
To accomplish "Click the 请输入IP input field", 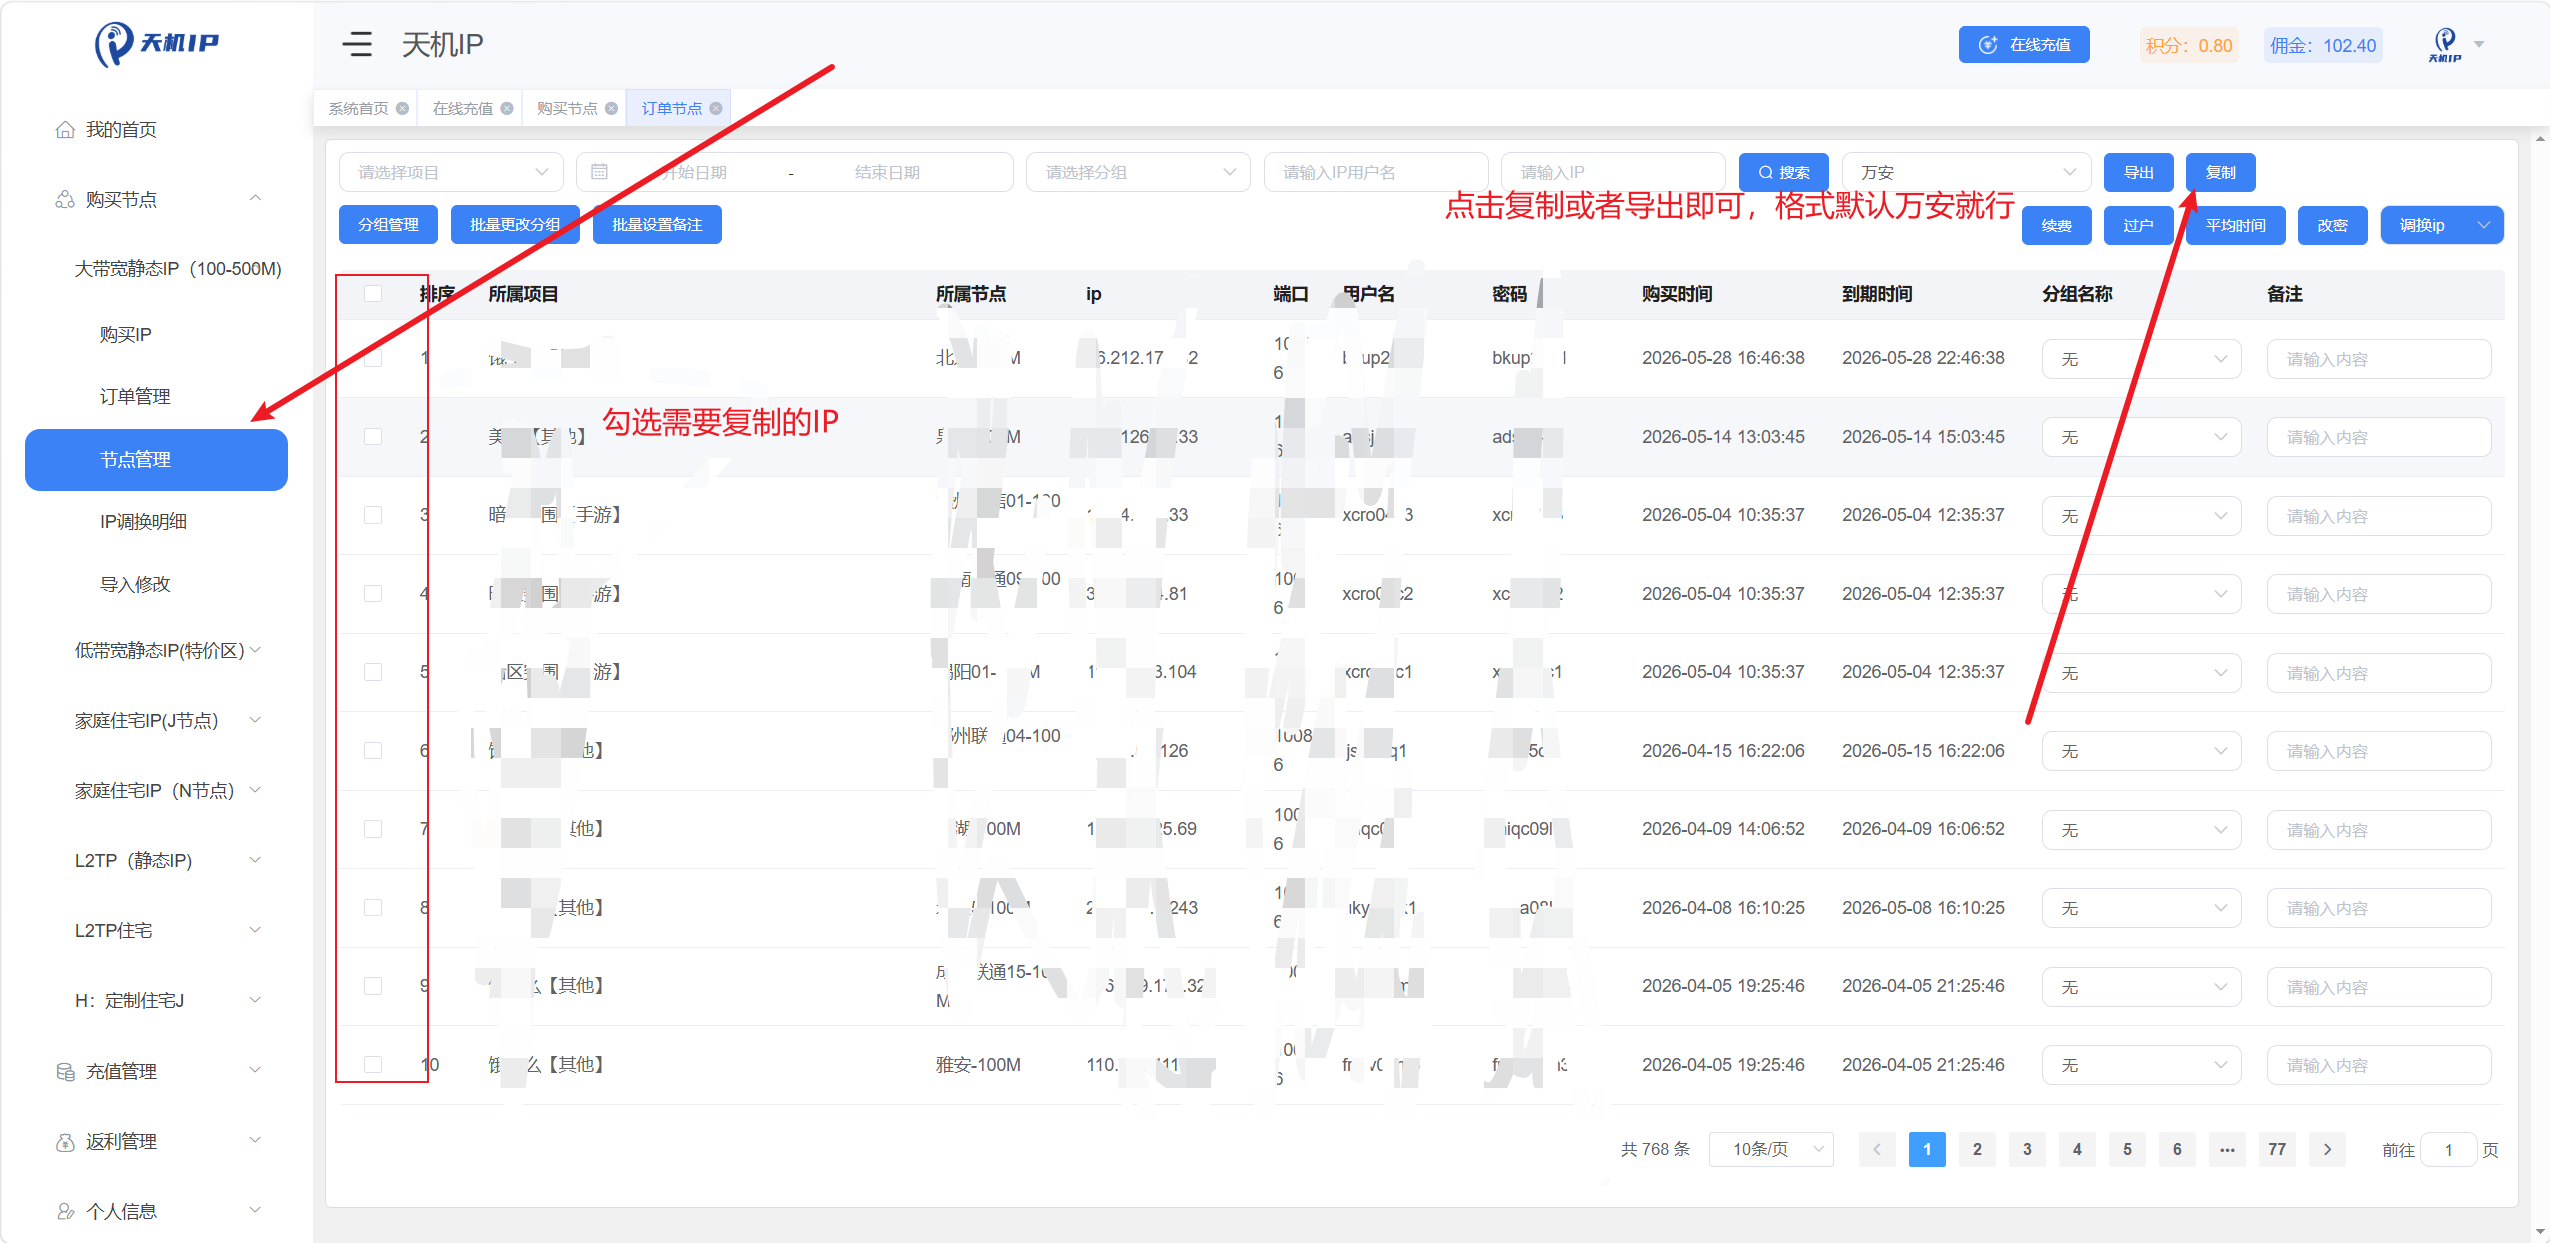I will (x=1613, y=172).
